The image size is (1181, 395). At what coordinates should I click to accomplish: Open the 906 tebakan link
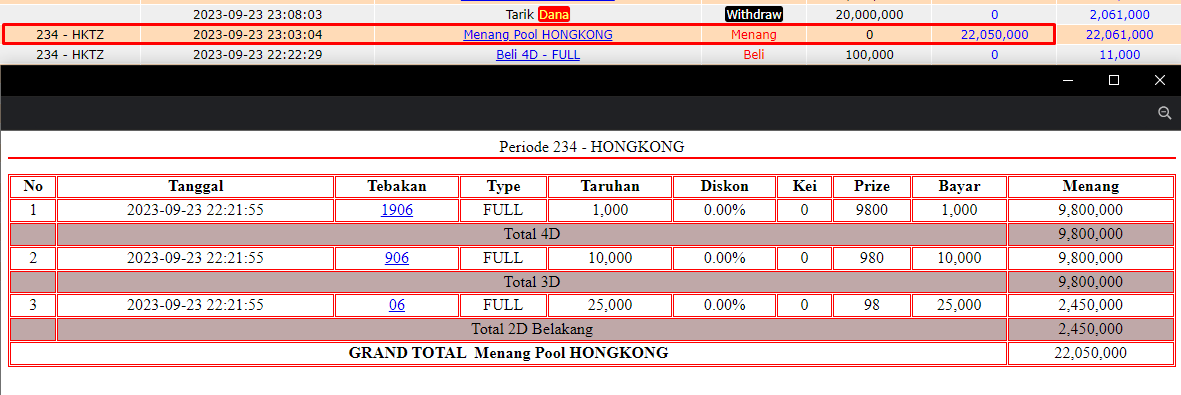(397, 258)
